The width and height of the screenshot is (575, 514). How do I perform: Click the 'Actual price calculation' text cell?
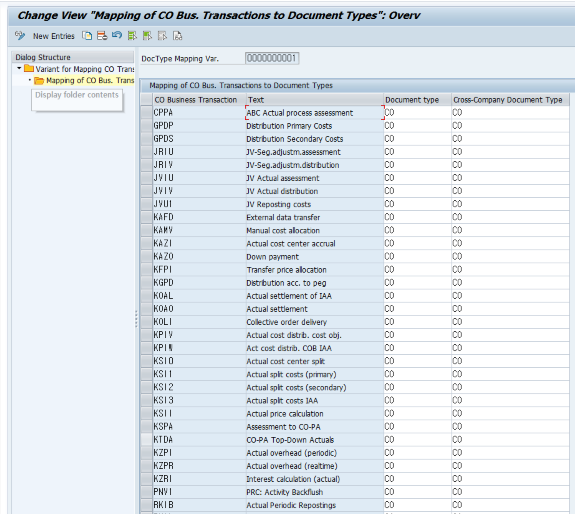[x=314, y=414]
